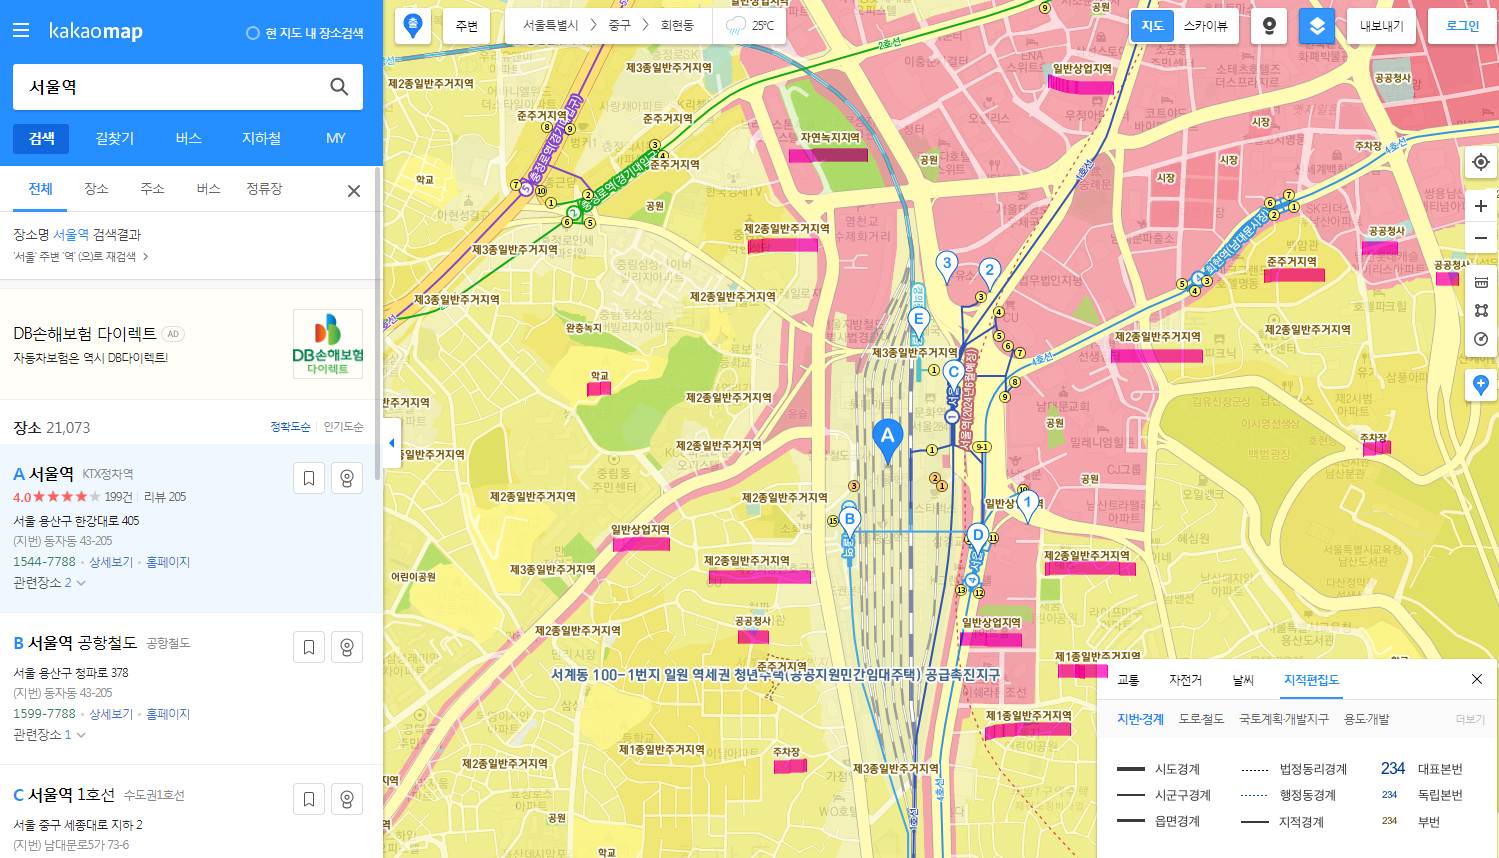Re-search with '서울 주변 역' link

click(x=81, y=257)
